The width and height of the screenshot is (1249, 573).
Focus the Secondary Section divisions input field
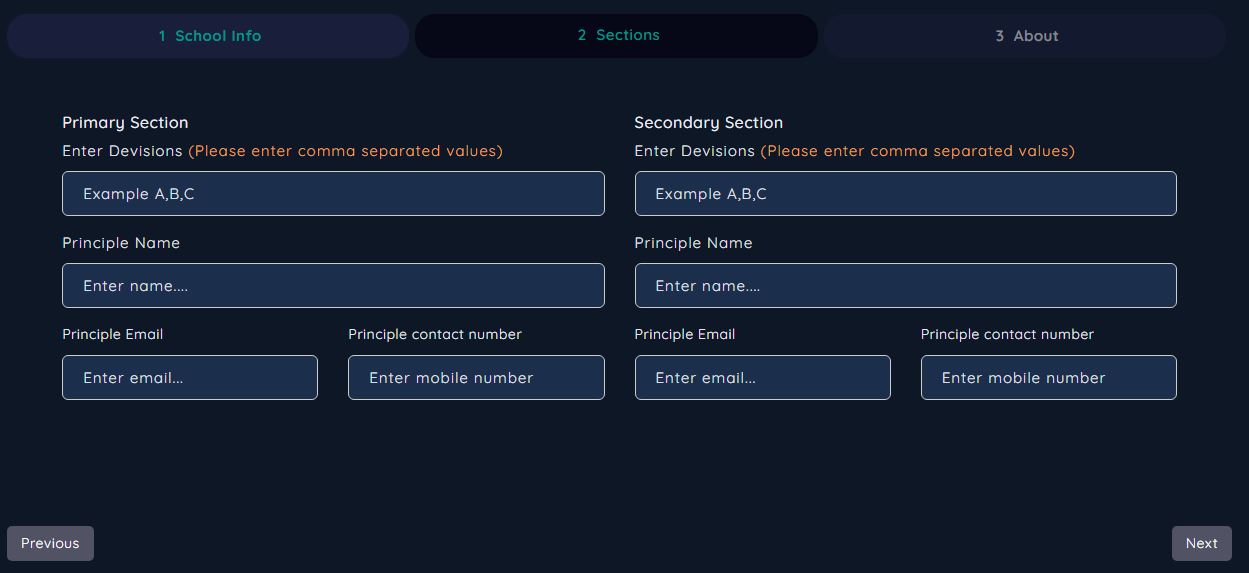(905, 194)
